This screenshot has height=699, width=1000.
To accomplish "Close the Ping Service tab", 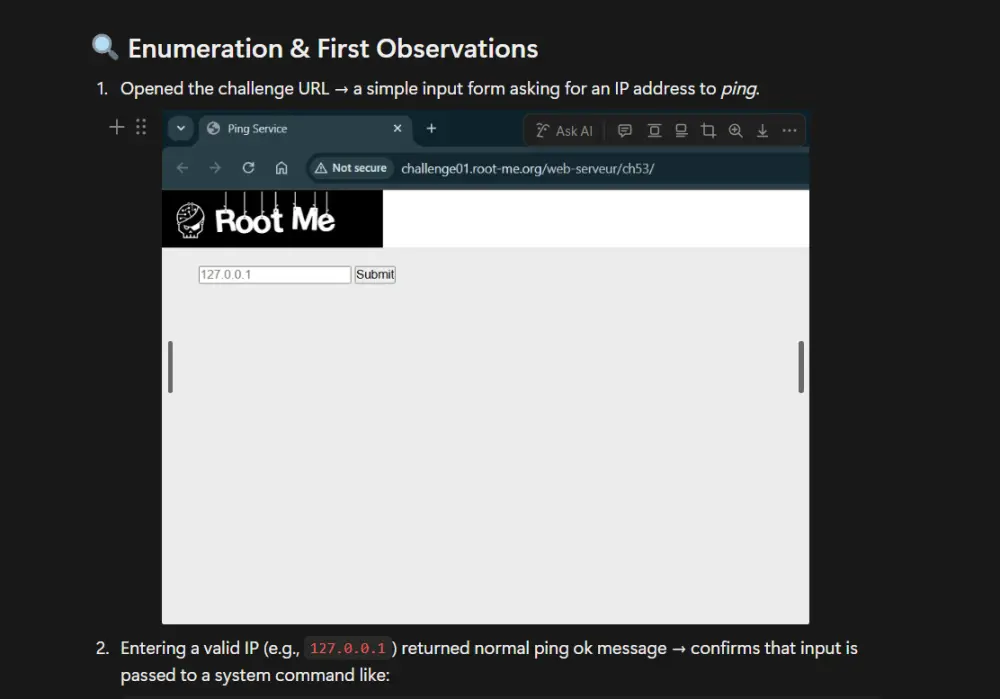I will coord(397,128).
